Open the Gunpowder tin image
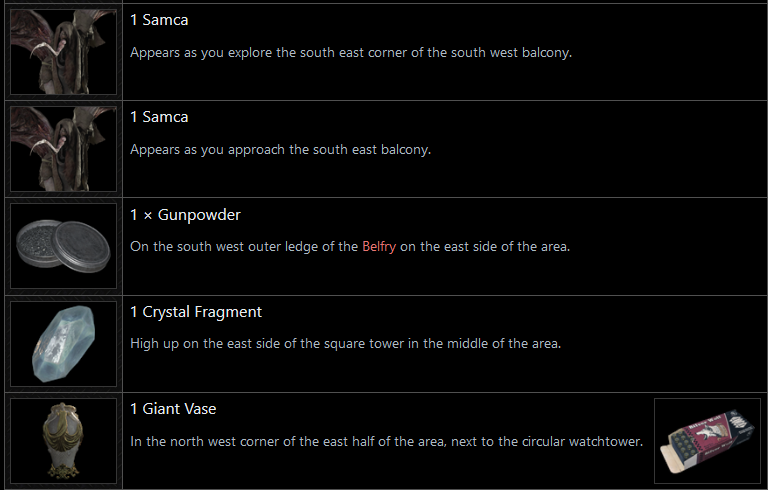This screenshot has width=768, height=490. pos(63,246)
